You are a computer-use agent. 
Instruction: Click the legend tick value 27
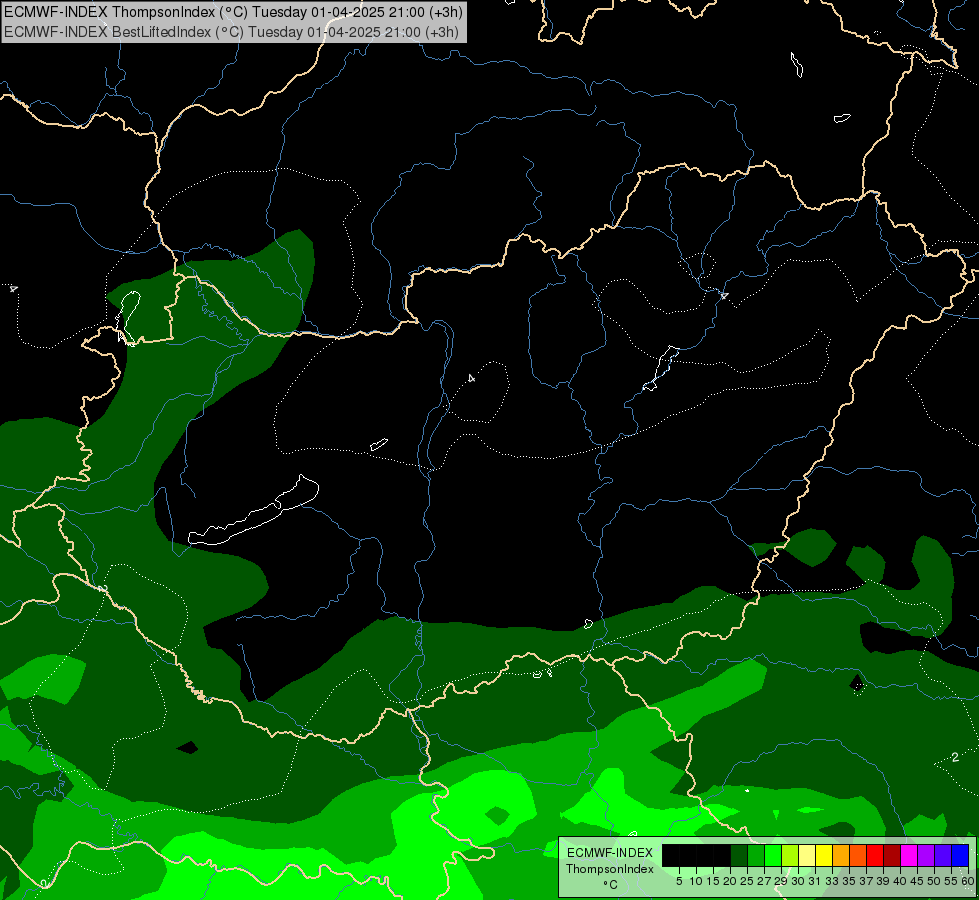764,881
